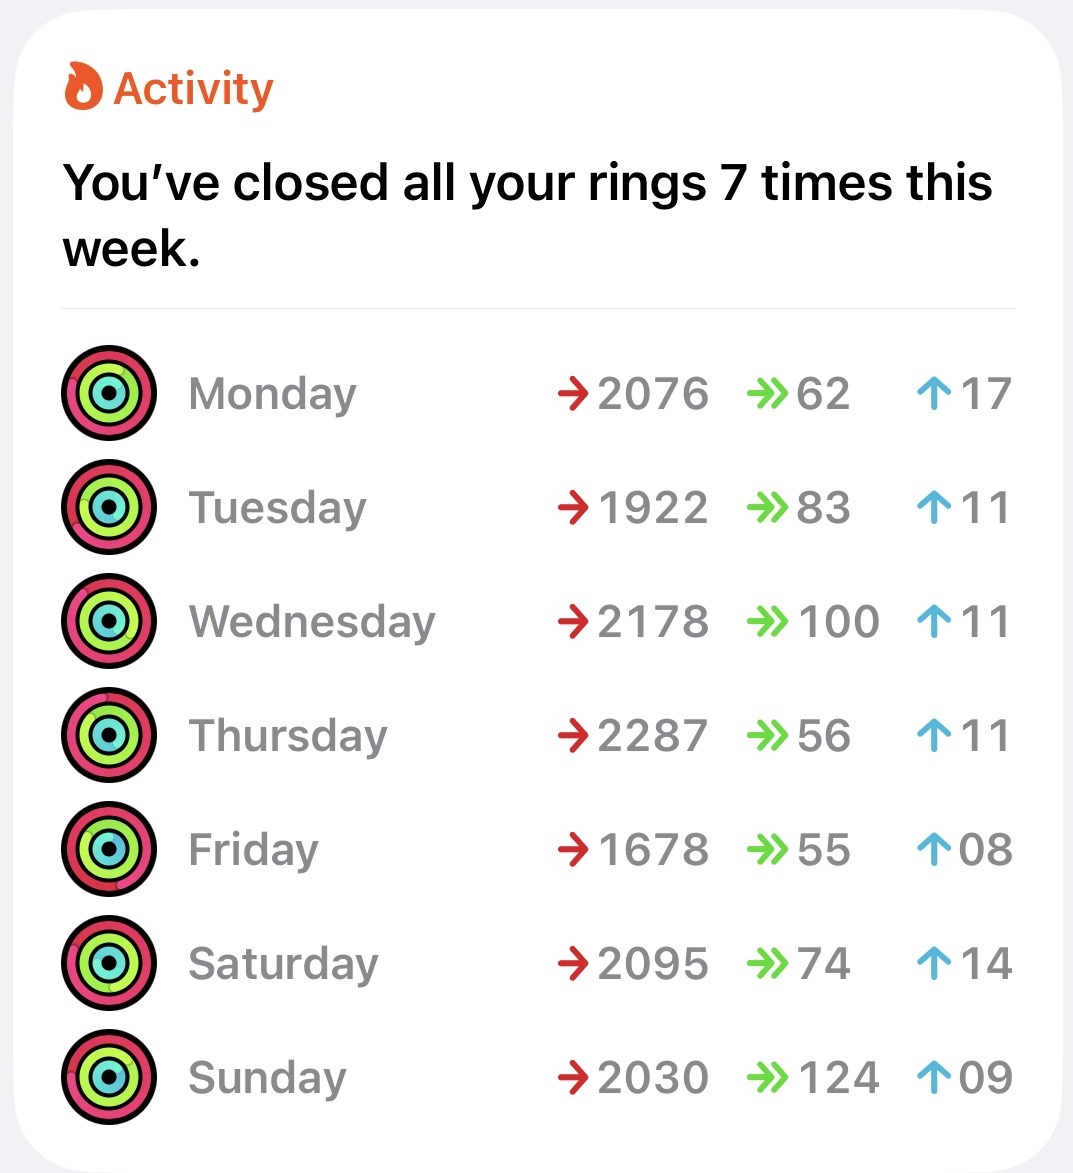Select the Wednesday day label
The image size is (1073, 1173).
tap(312, 621)
